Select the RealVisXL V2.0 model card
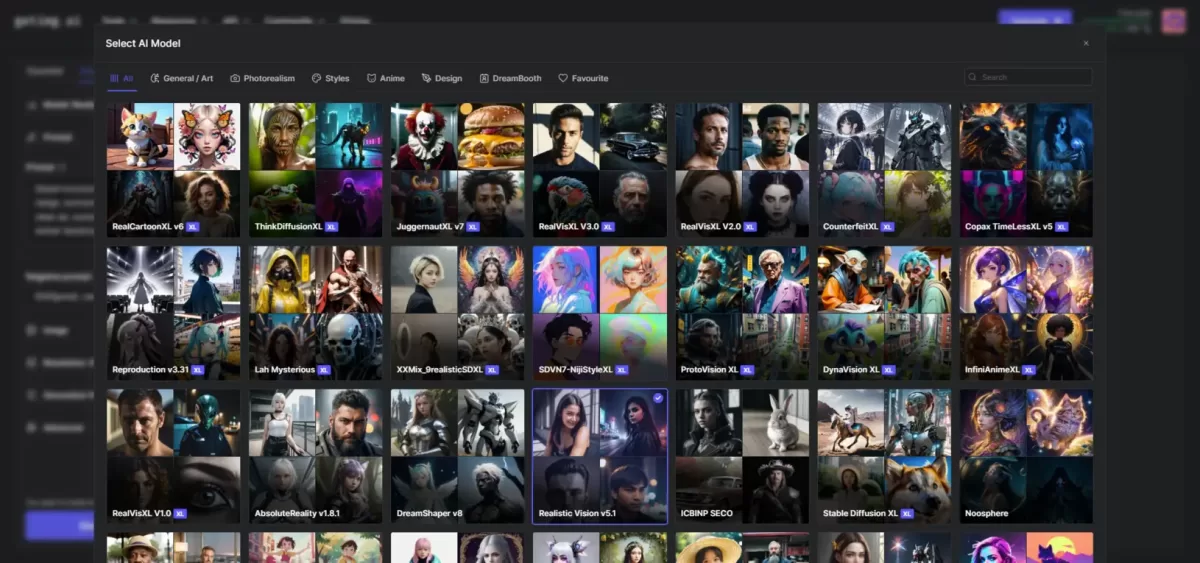The width and height of the screenshot is (1200, 563). click(743, 170)
